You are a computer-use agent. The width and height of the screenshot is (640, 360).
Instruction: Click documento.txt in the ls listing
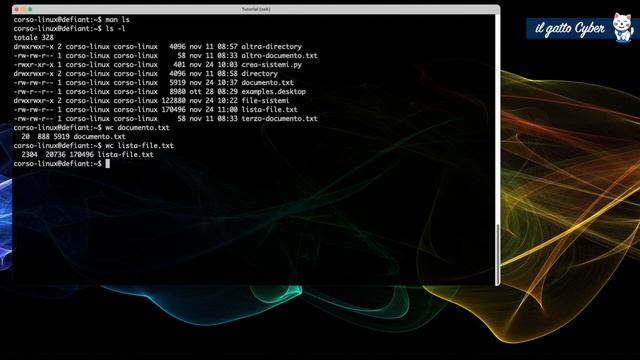tap(267, 82)
